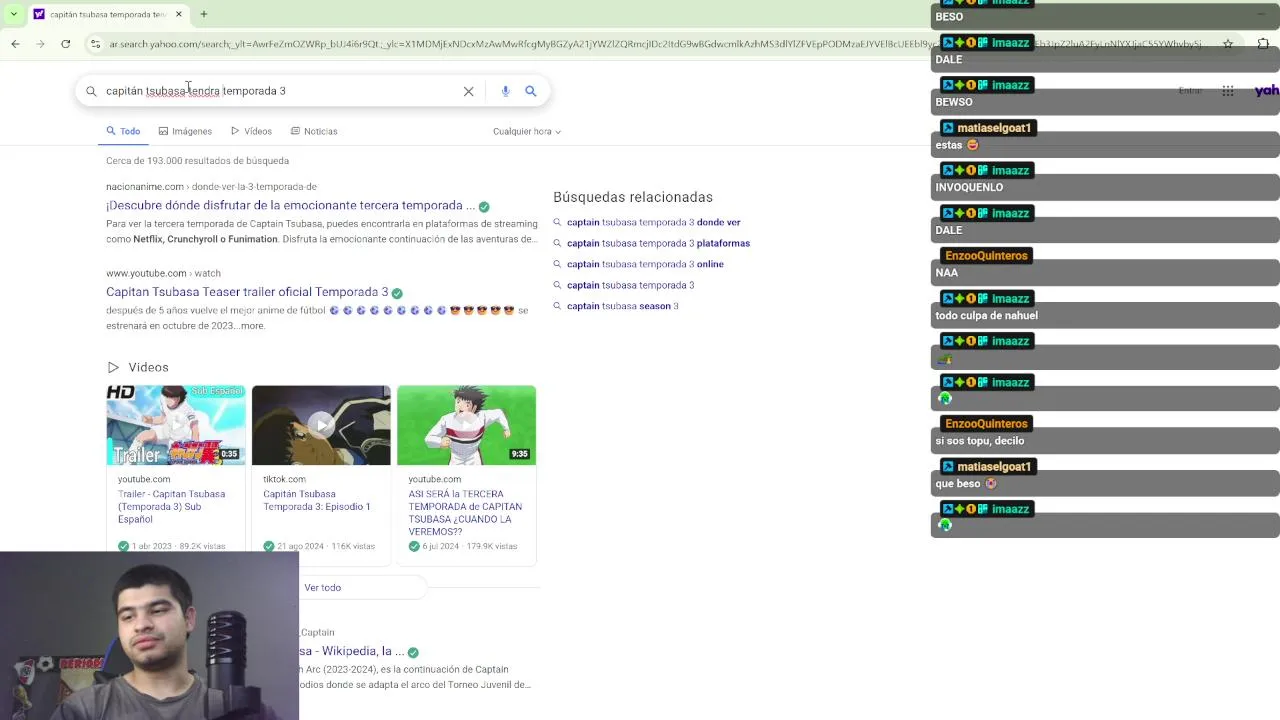Click chat message 'INVOQUENLO'
Viewport: 1280px width, 720px height.
tap(969, 187)
